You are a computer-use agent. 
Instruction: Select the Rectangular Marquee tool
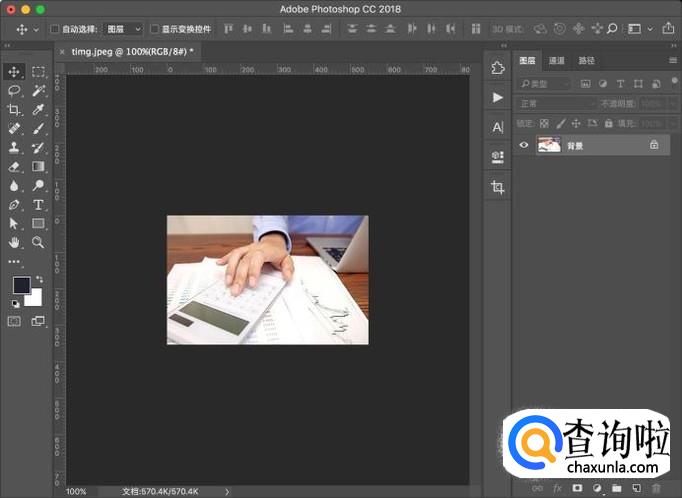click(38, 71)
